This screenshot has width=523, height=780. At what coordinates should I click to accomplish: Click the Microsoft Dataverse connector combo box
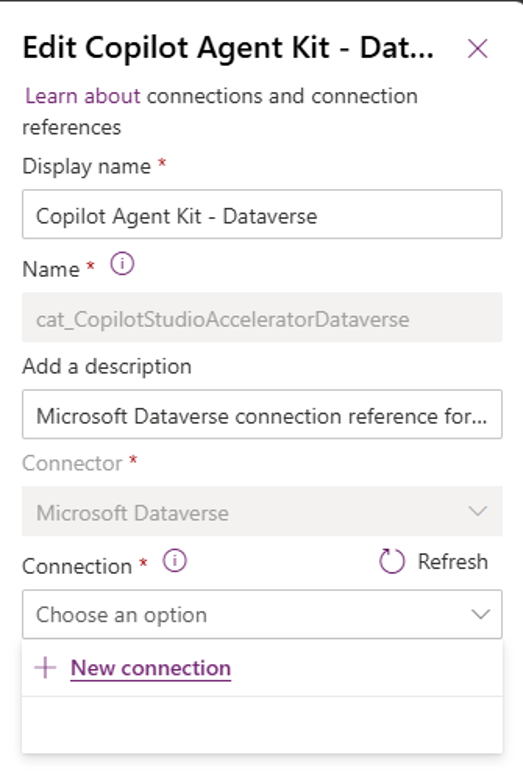click(262, 511)
